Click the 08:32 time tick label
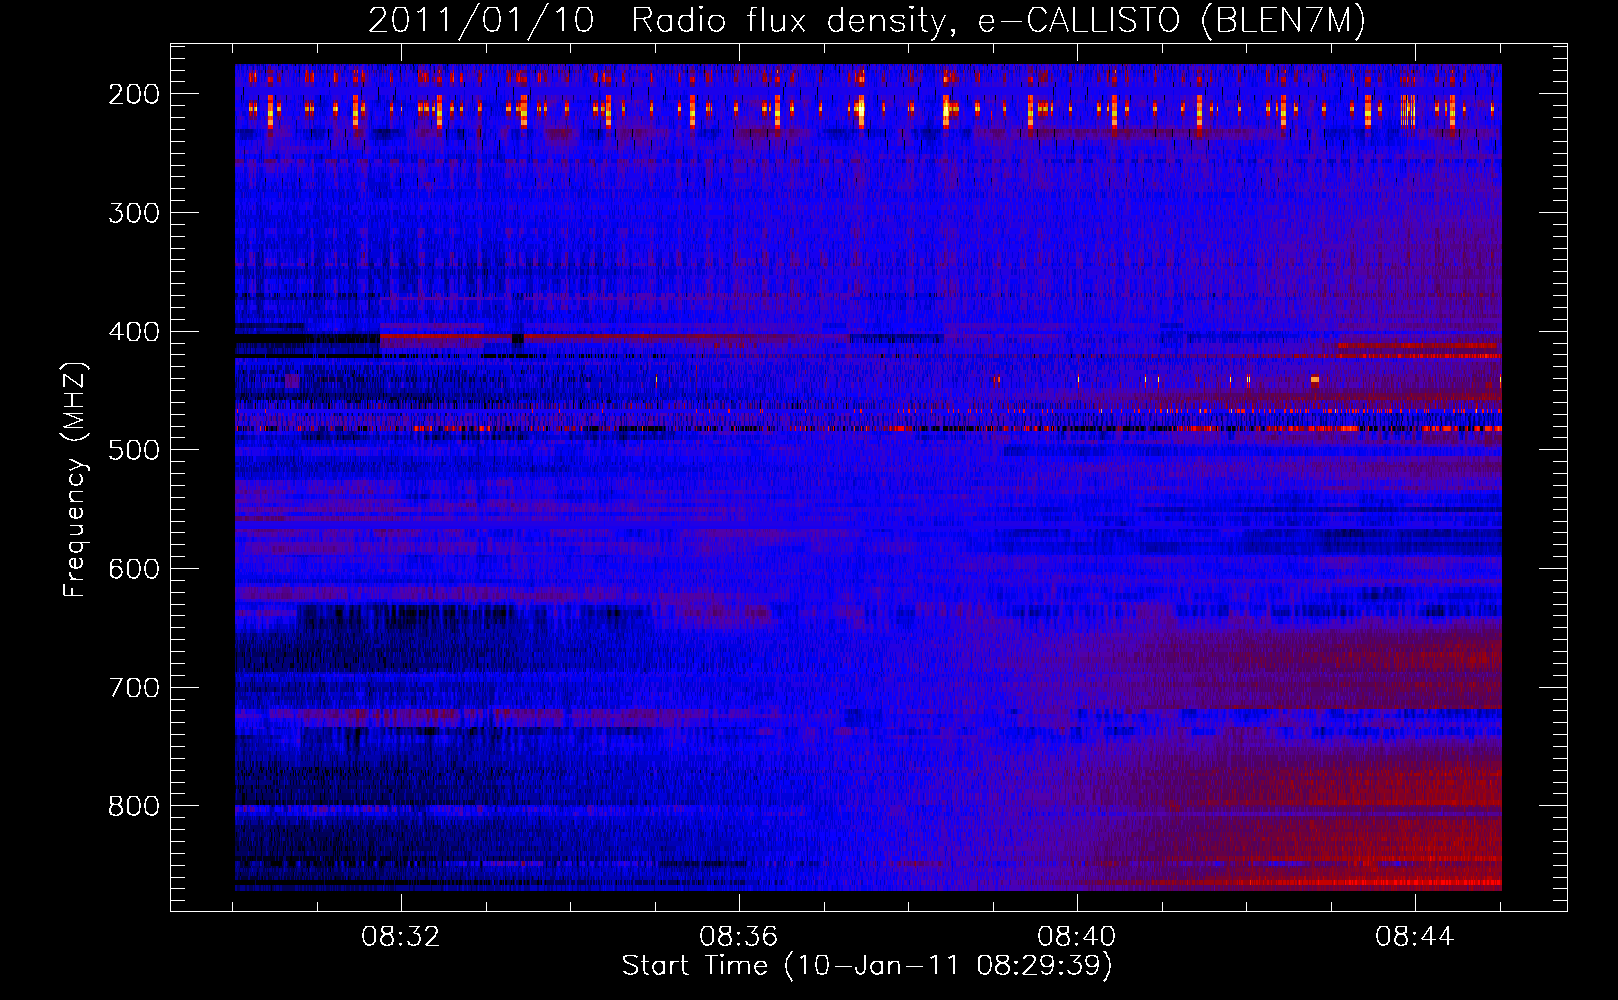1618x1000 pixels. (x=401, y=937)
